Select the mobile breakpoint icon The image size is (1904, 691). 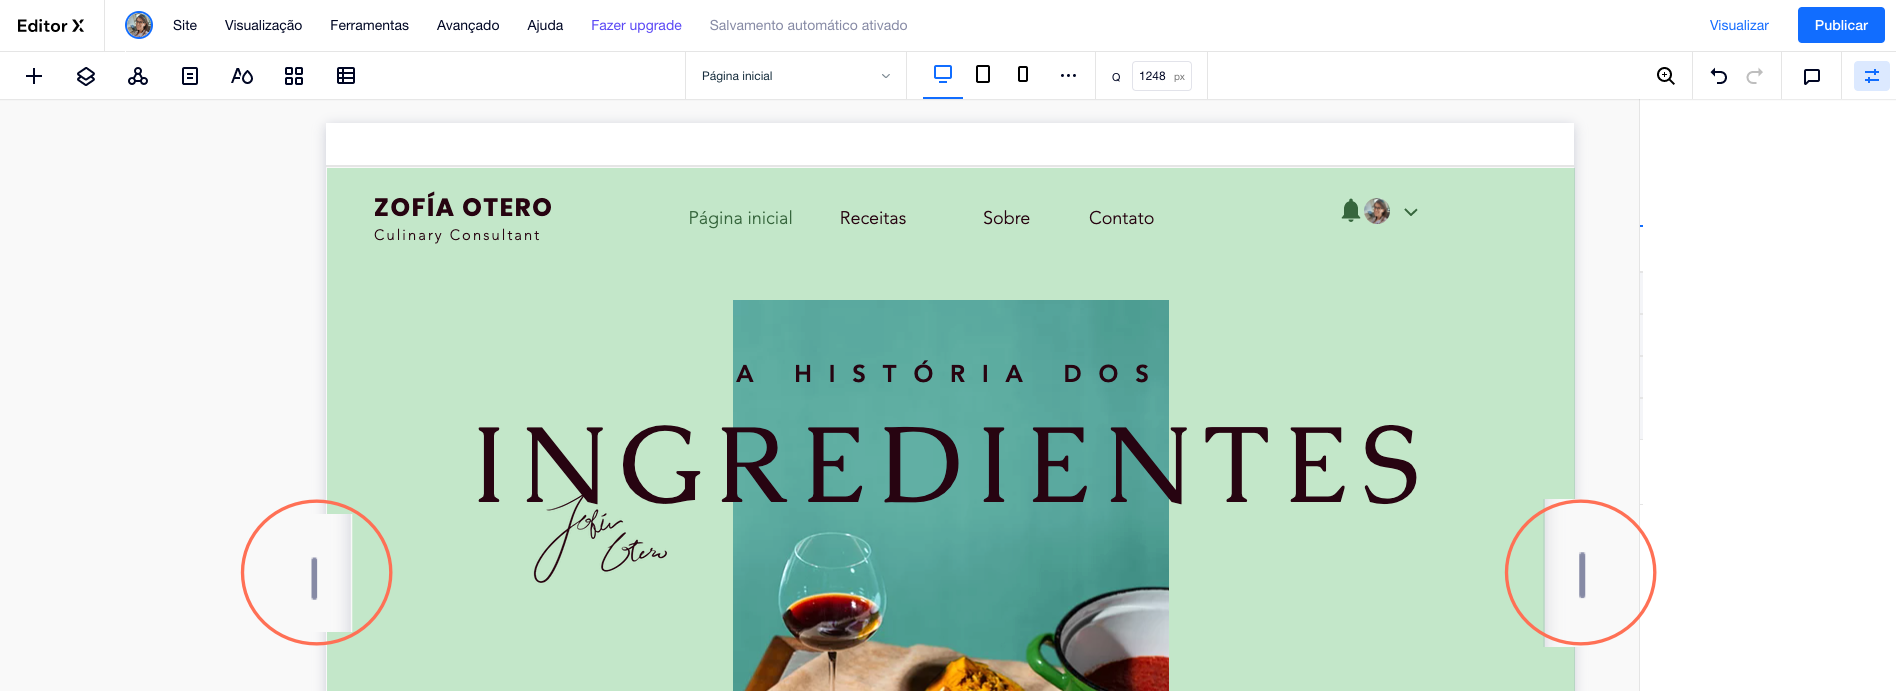point(1023,74)
